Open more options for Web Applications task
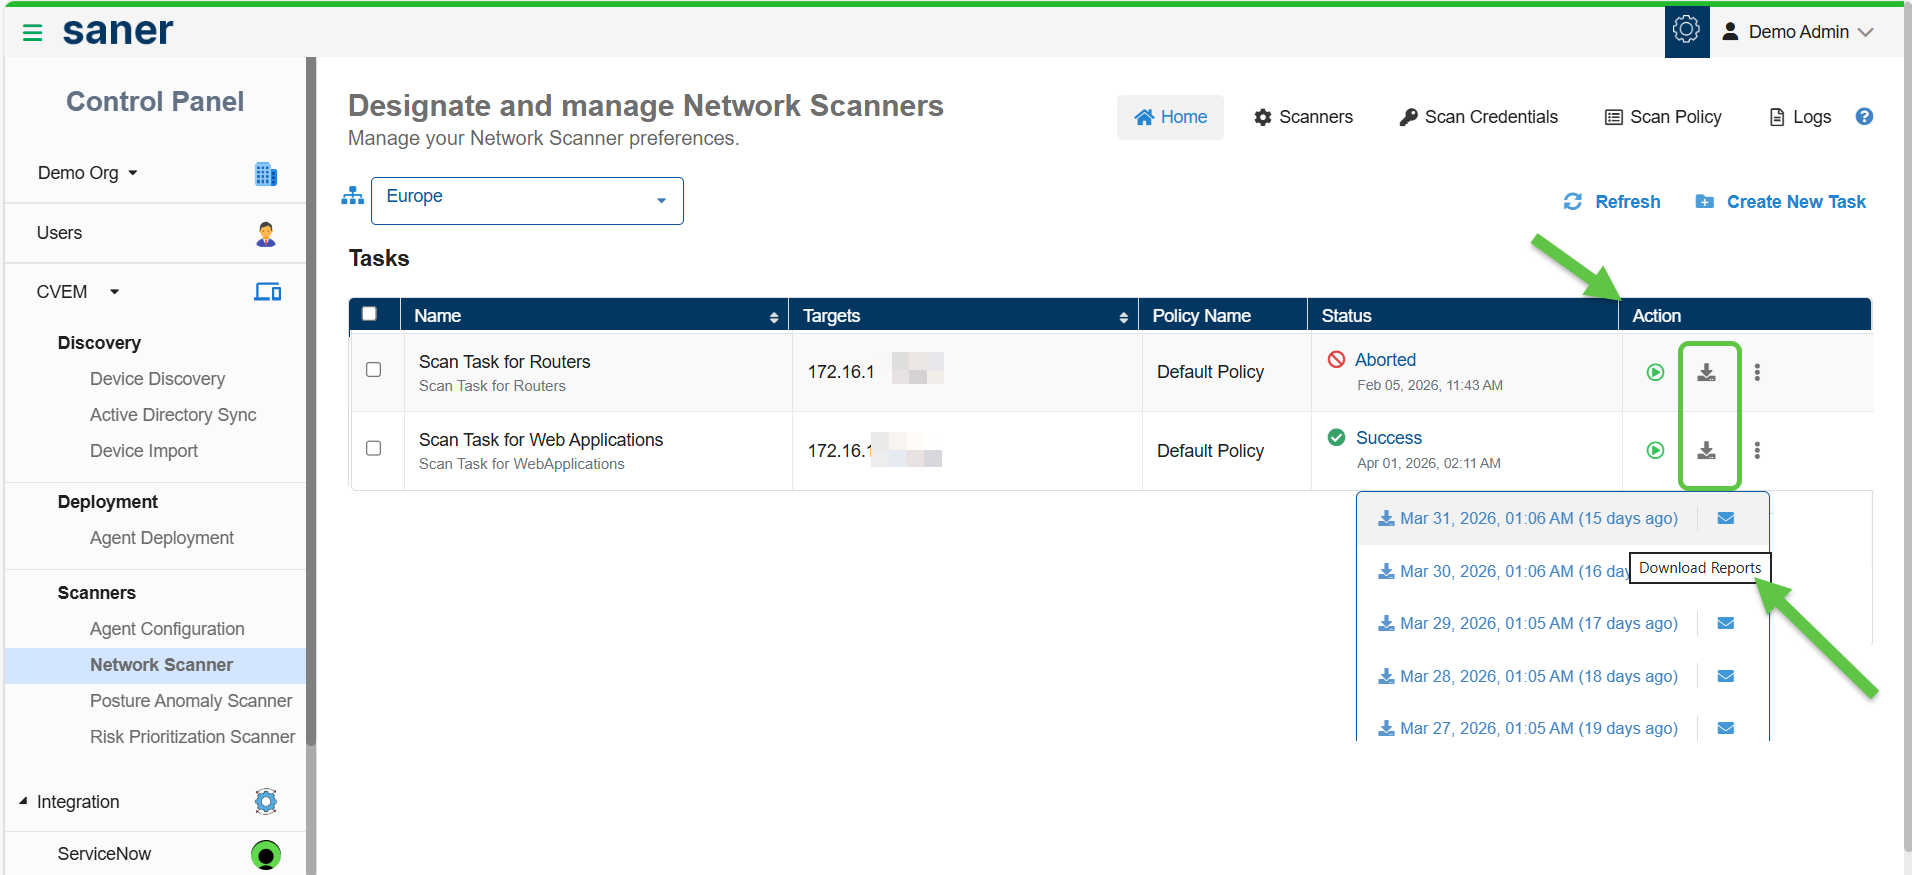Viewport: 1912px width, 875px height. pyautogui.click(x=1757, y=450)
